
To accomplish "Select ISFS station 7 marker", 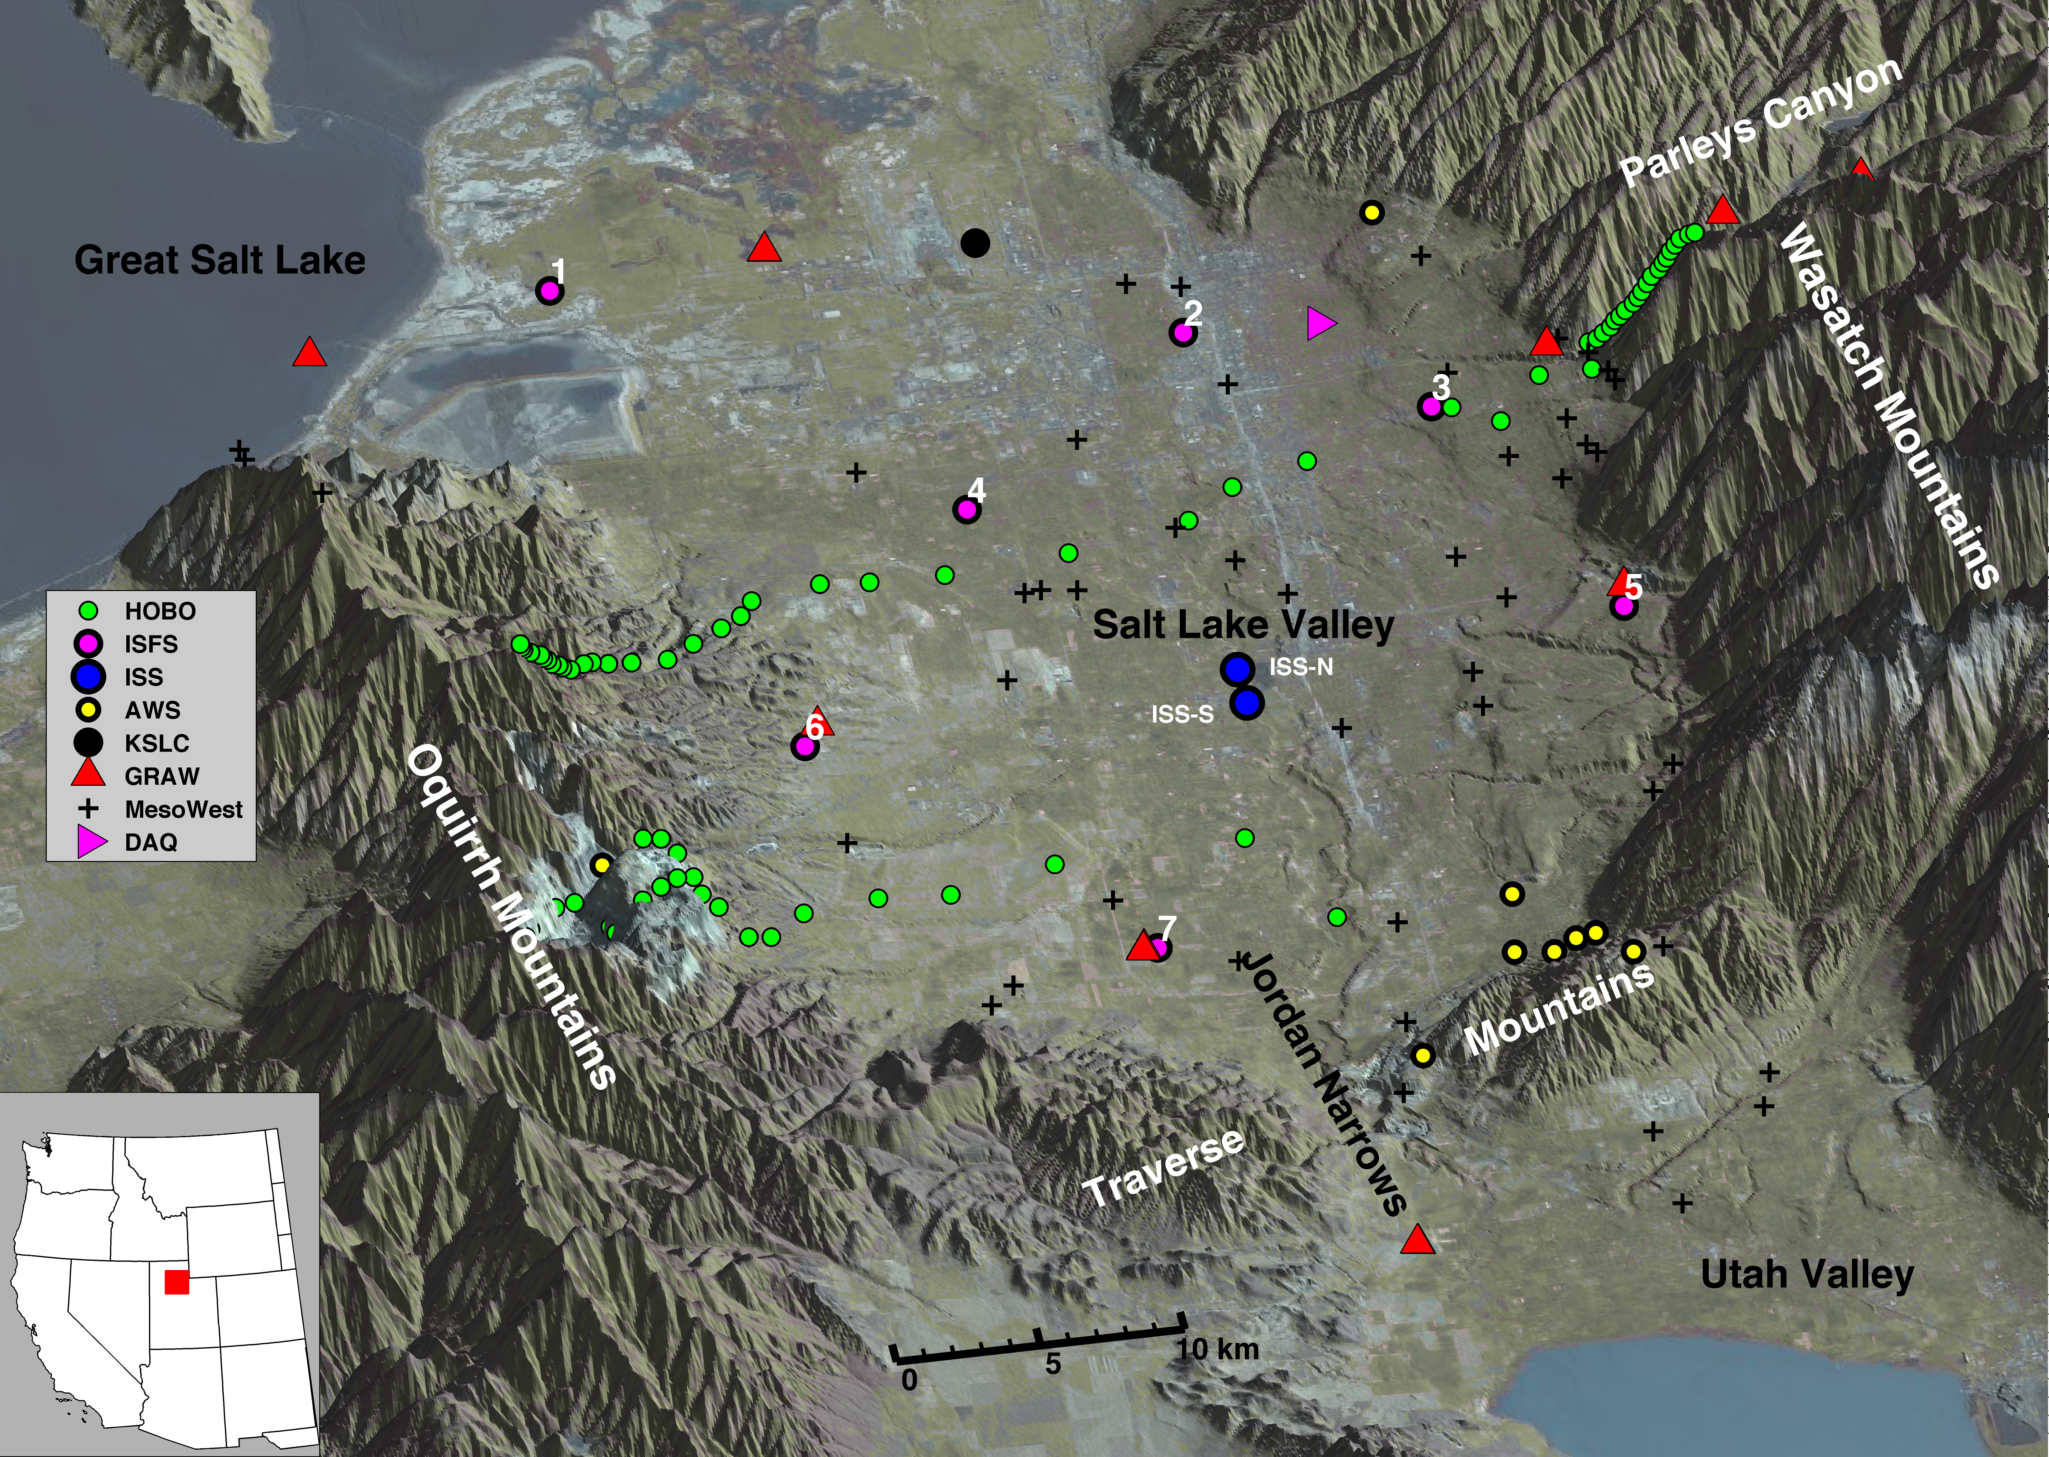I will [x=1159, y=947].
